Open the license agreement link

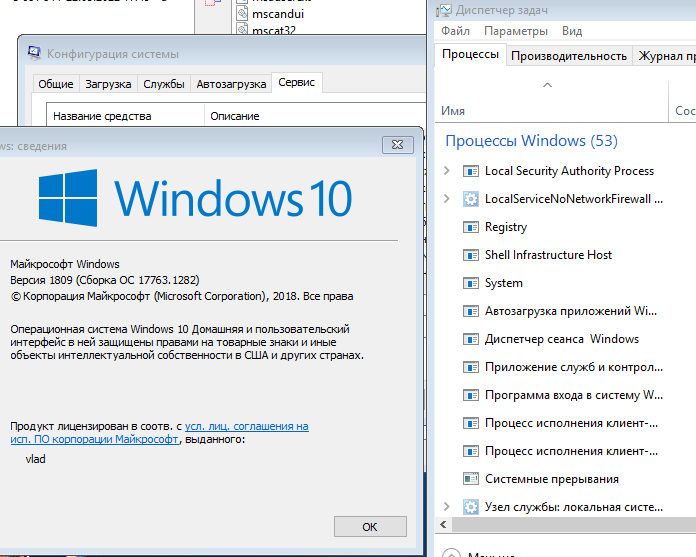click(246, 426)
